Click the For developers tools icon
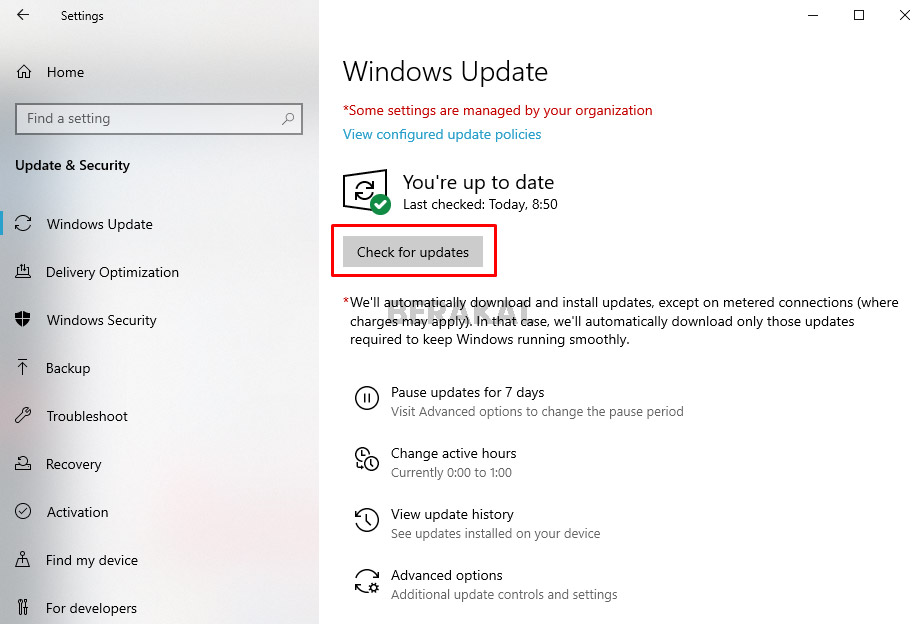Screen dimensions: 922x624 (x=22, y=607)
